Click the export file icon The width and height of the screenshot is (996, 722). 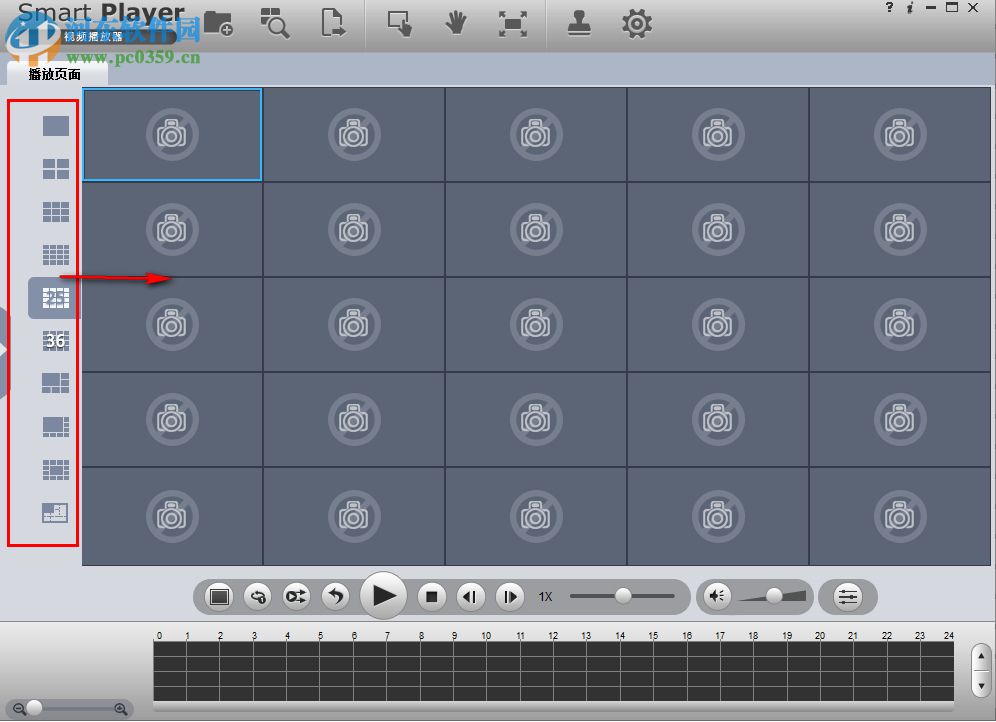[333, 23]
